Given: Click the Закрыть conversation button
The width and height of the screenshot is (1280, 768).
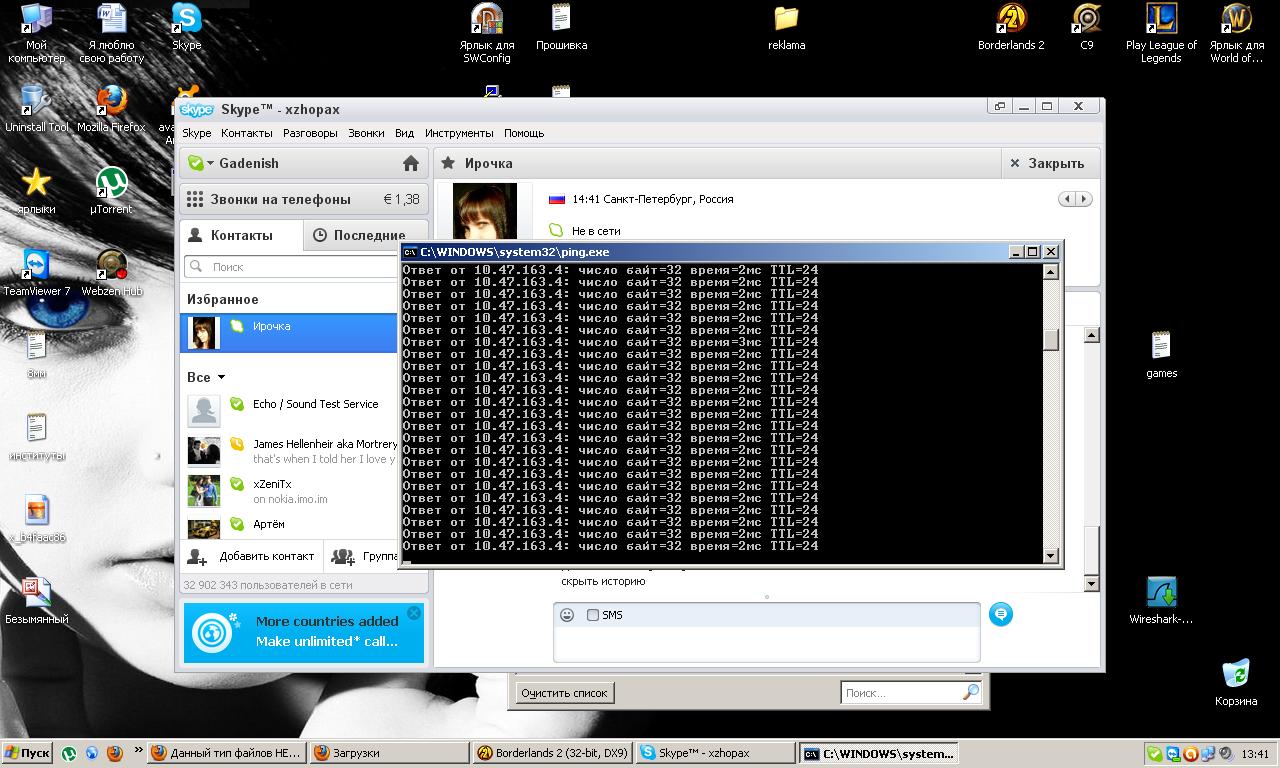Looking at the screenshot, I should click(x=1046, y=163).
